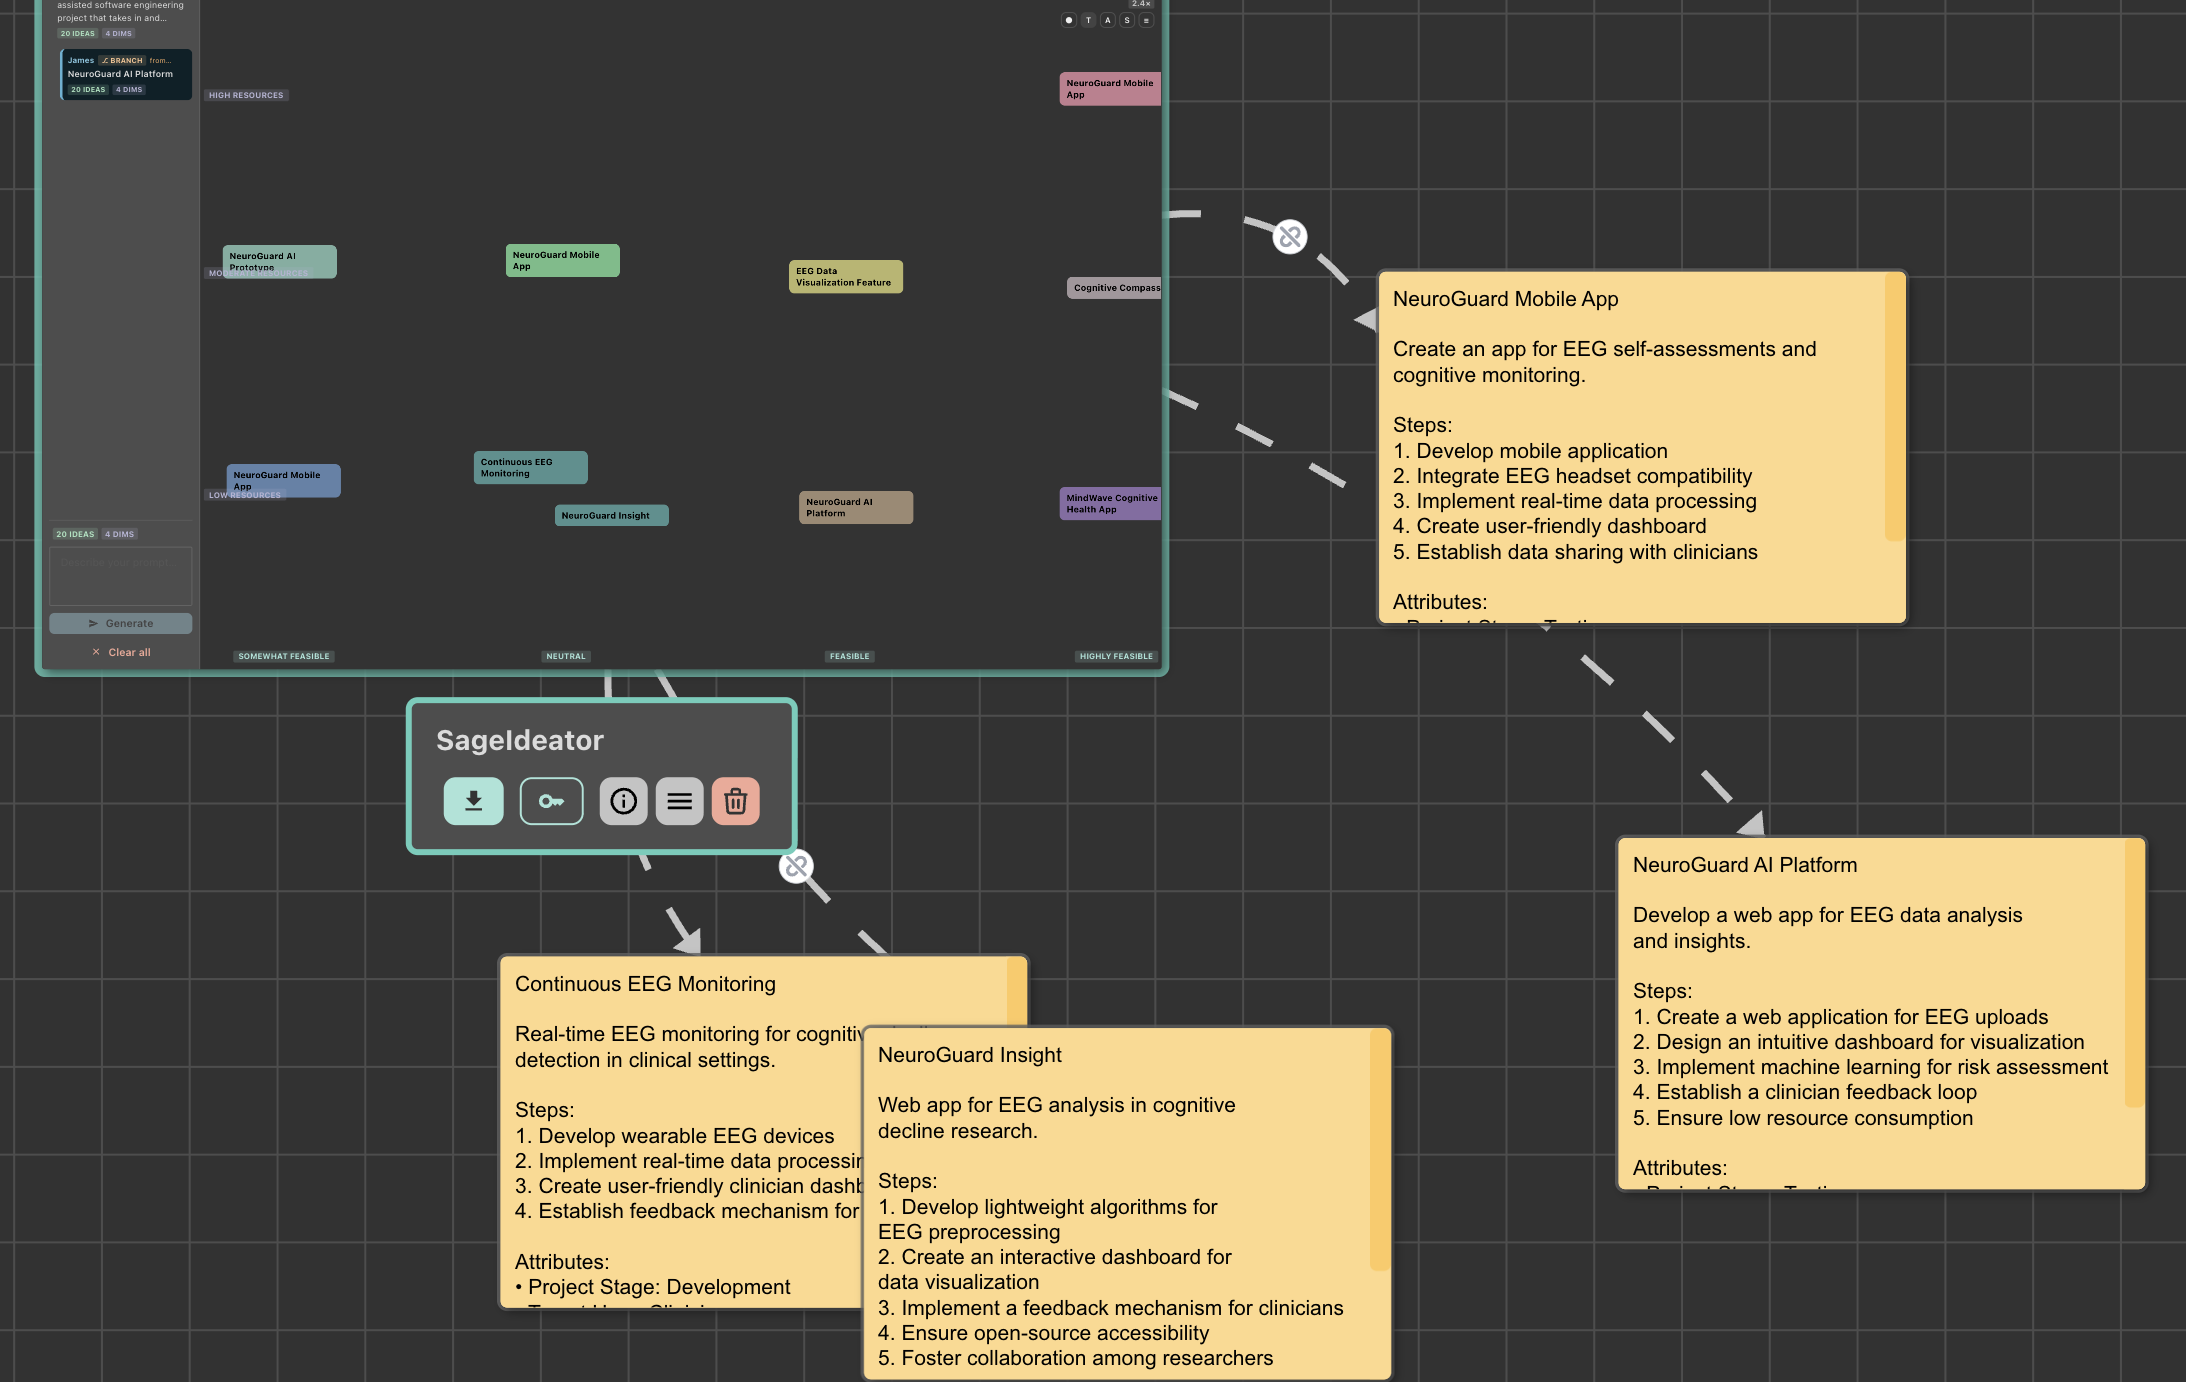Image resolution: width=2186 pixels, height=1382 pixels.
Task: Select the green NeuroGuard Mobile App chip
Action: [x=562, y=260]
